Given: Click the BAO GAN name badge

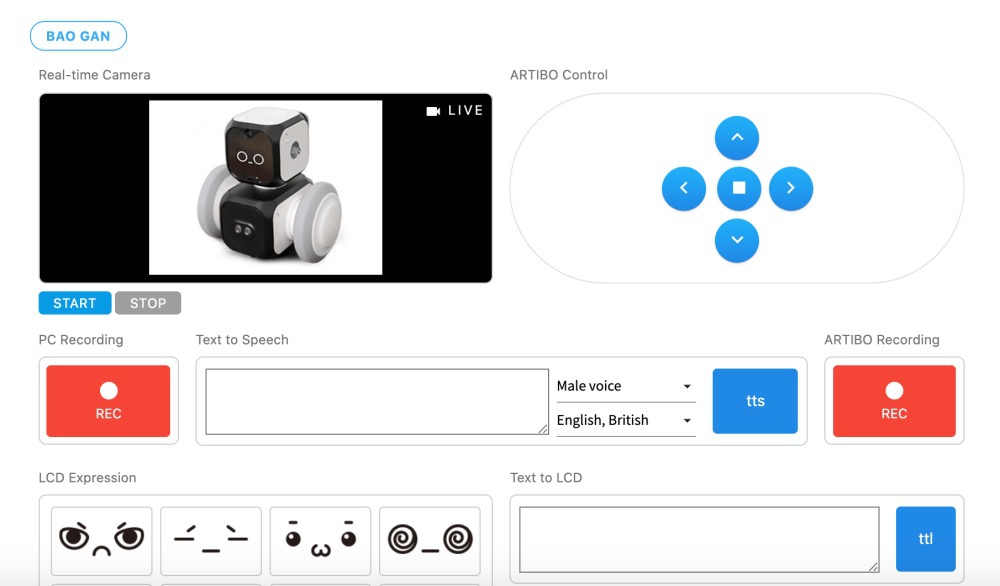Looking at the screenshot, I should coord(78,36).
